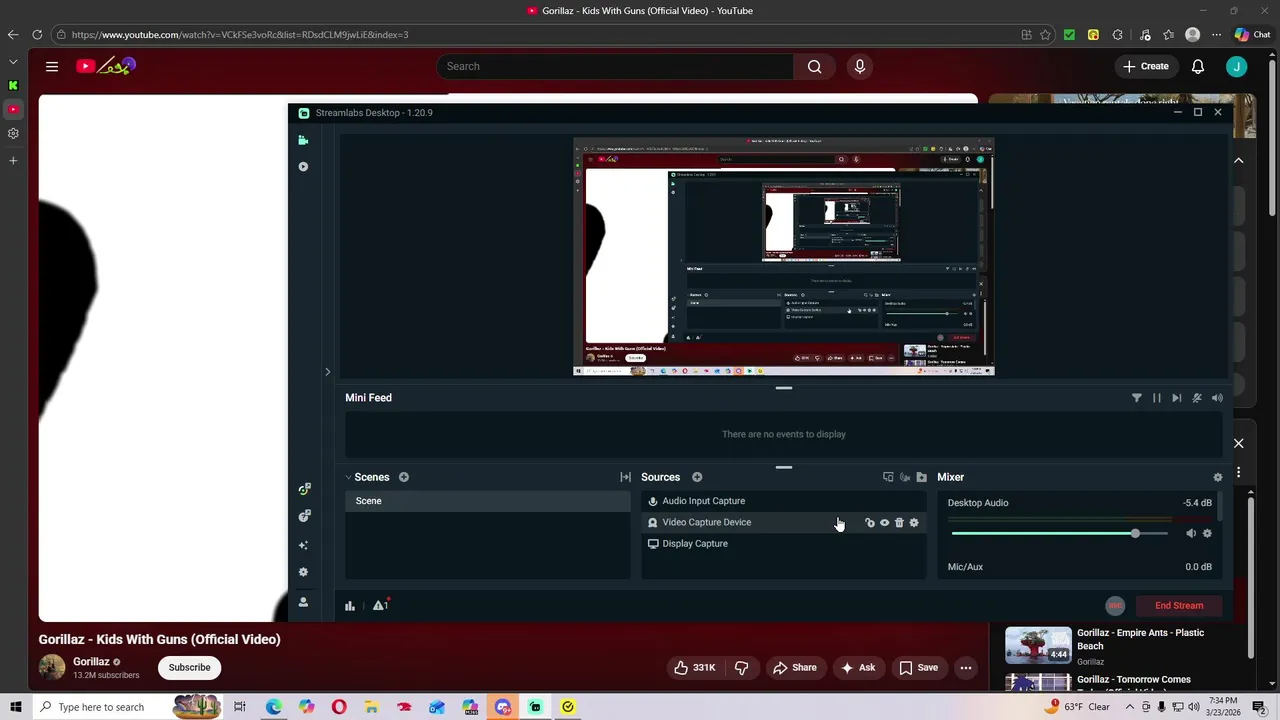Toggle studio mode icon in Sources header

[x=888, y=477]
